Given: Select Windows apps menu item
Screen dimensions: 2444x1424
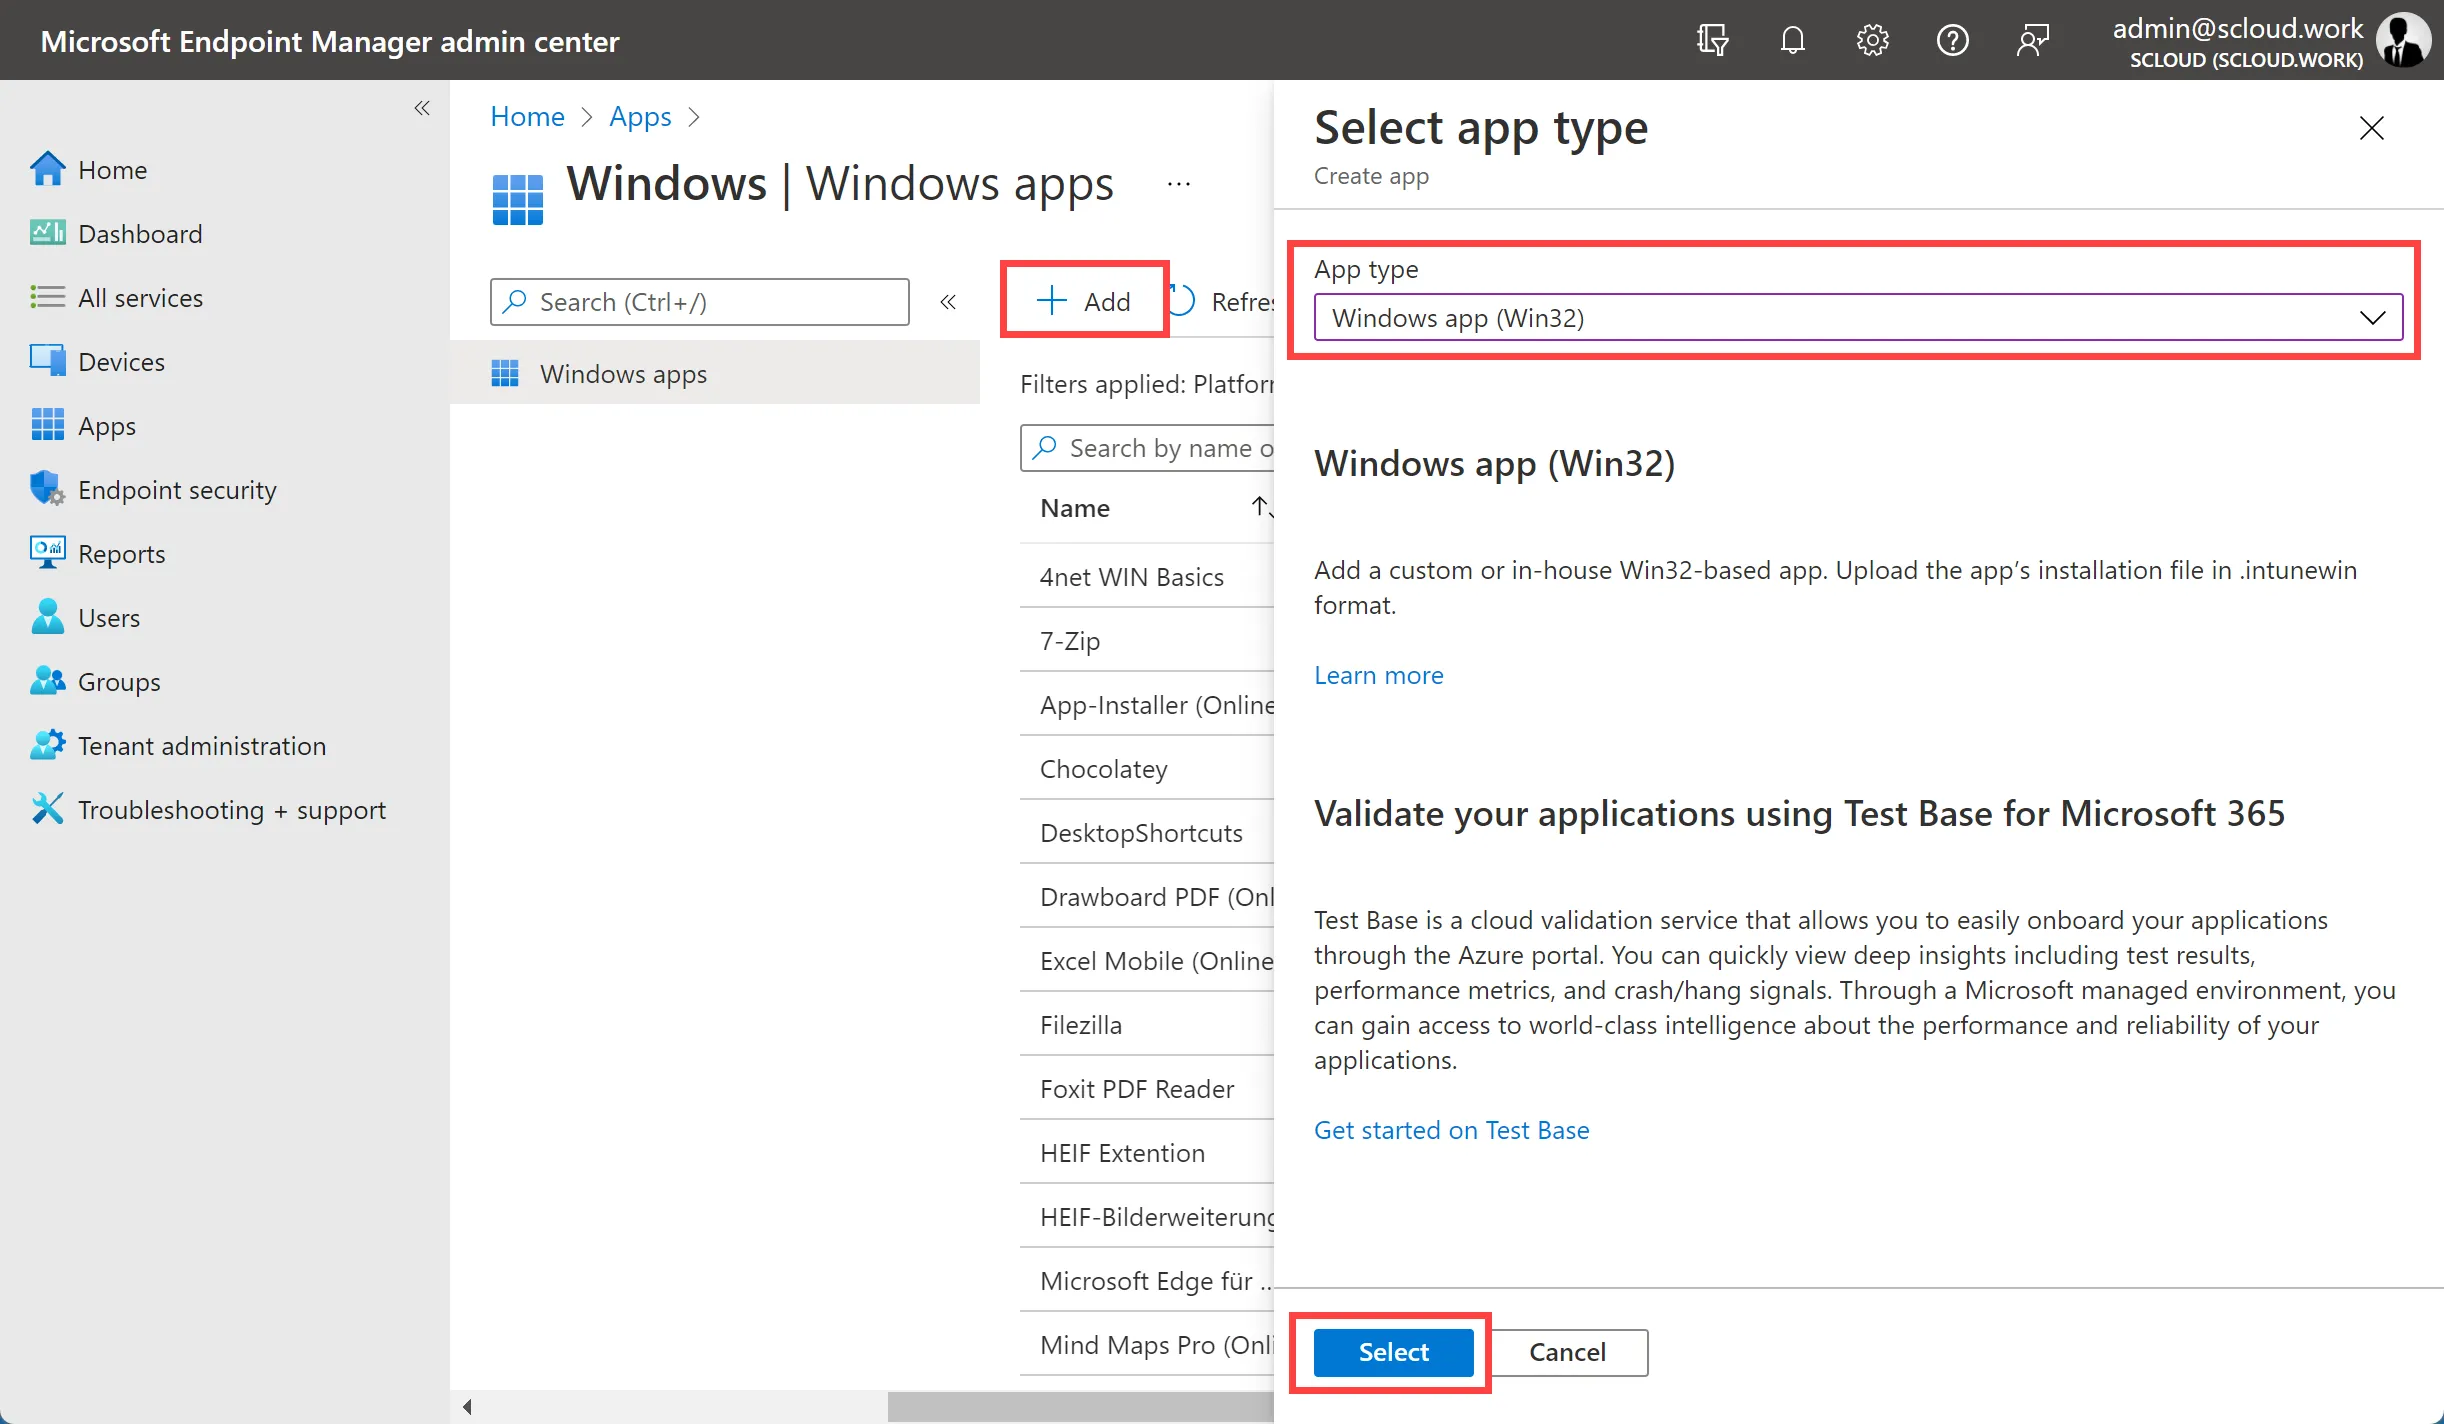Looking at the screenshot, I should tap(715, 373).
